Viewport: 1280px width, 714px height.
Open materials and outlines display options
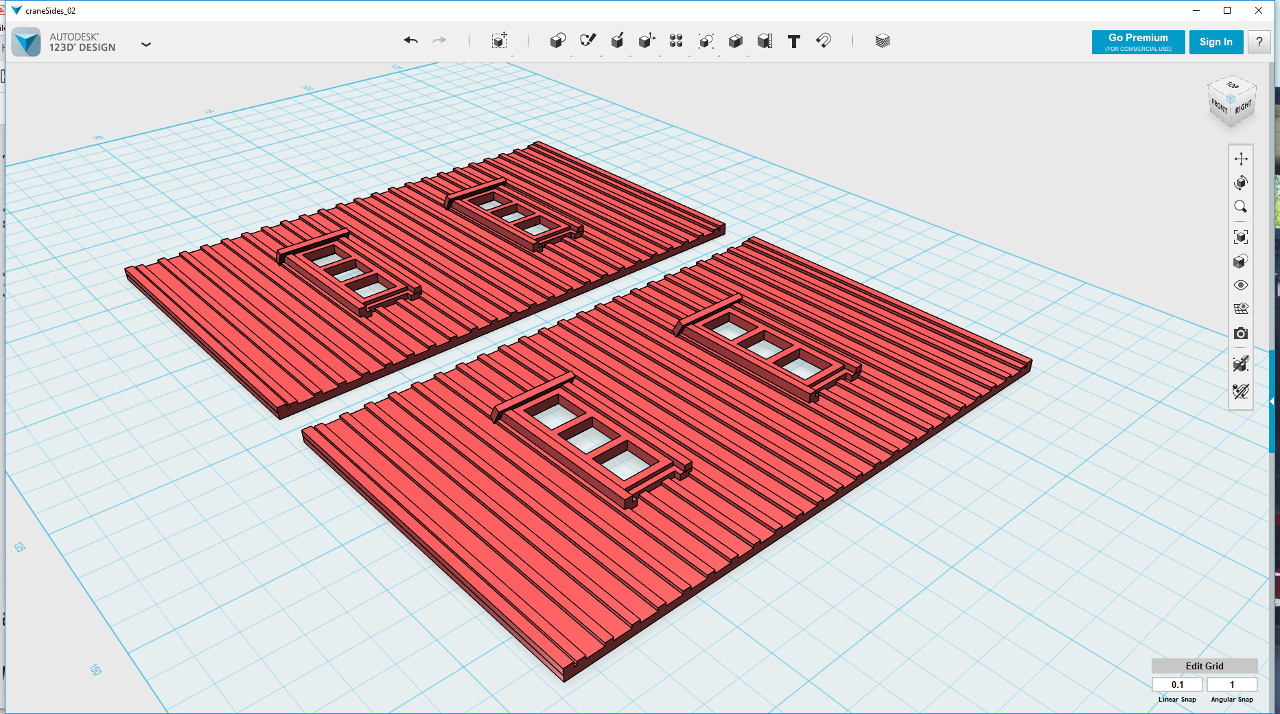tap(1241, 261)
